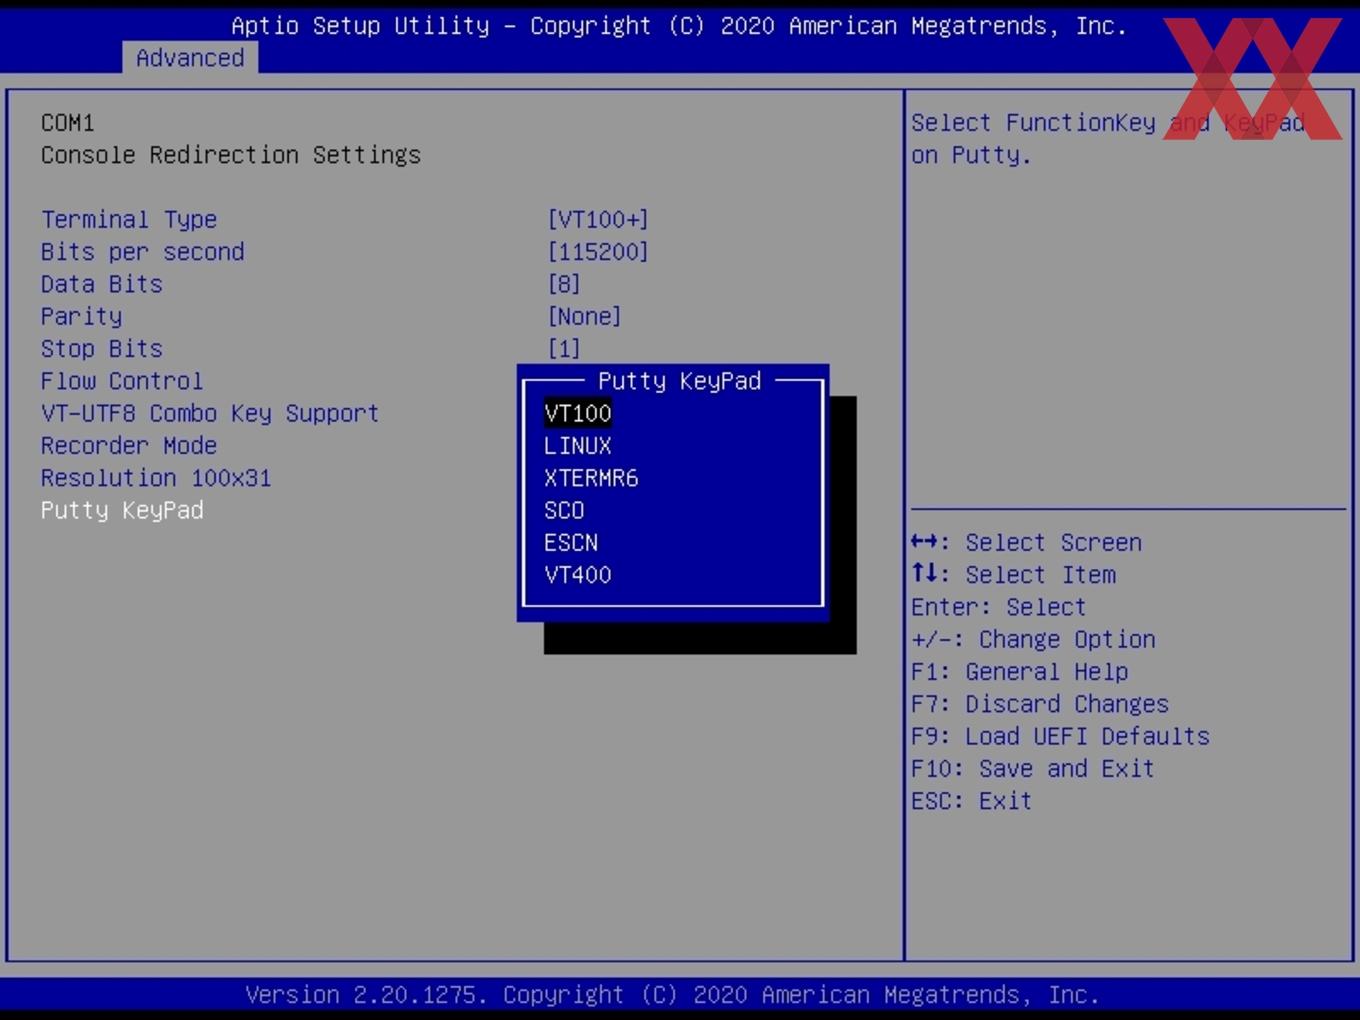Screen dimensions: 1360x1020
Task: Select the Recorder Mode setting
Action: pos(129,446)
